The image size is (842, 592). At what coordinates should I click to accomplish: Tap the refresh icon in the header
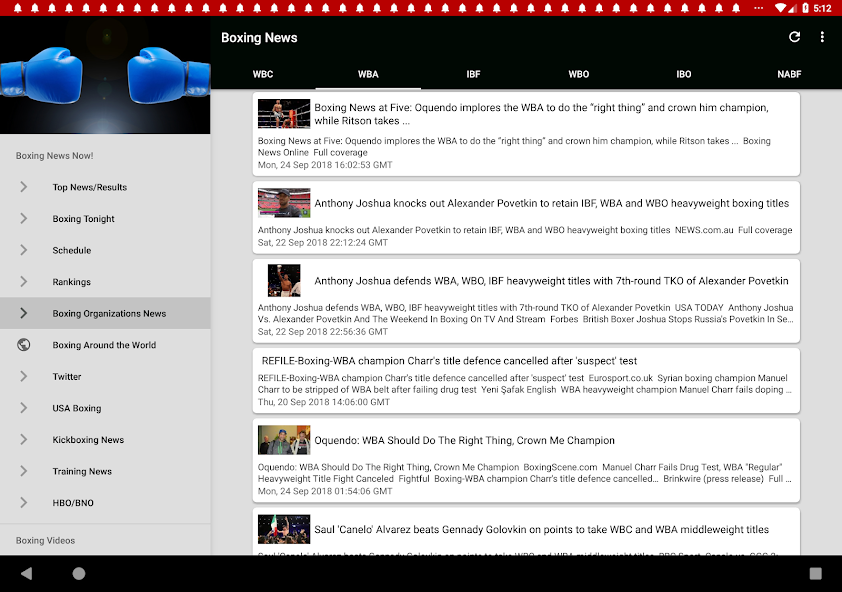click(x=794, y=37)
